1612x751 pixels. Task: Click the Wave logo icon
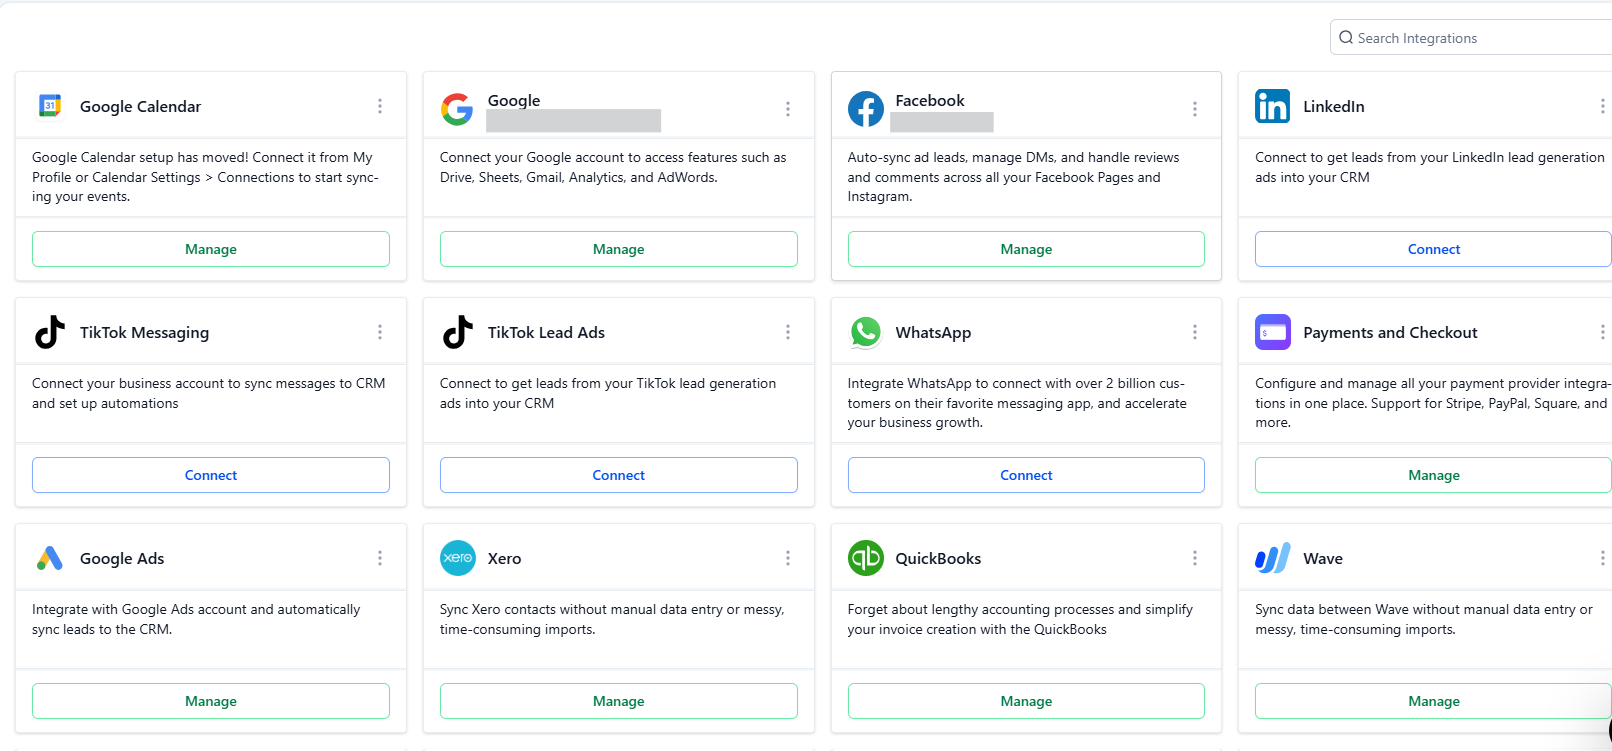[1272, 558]
